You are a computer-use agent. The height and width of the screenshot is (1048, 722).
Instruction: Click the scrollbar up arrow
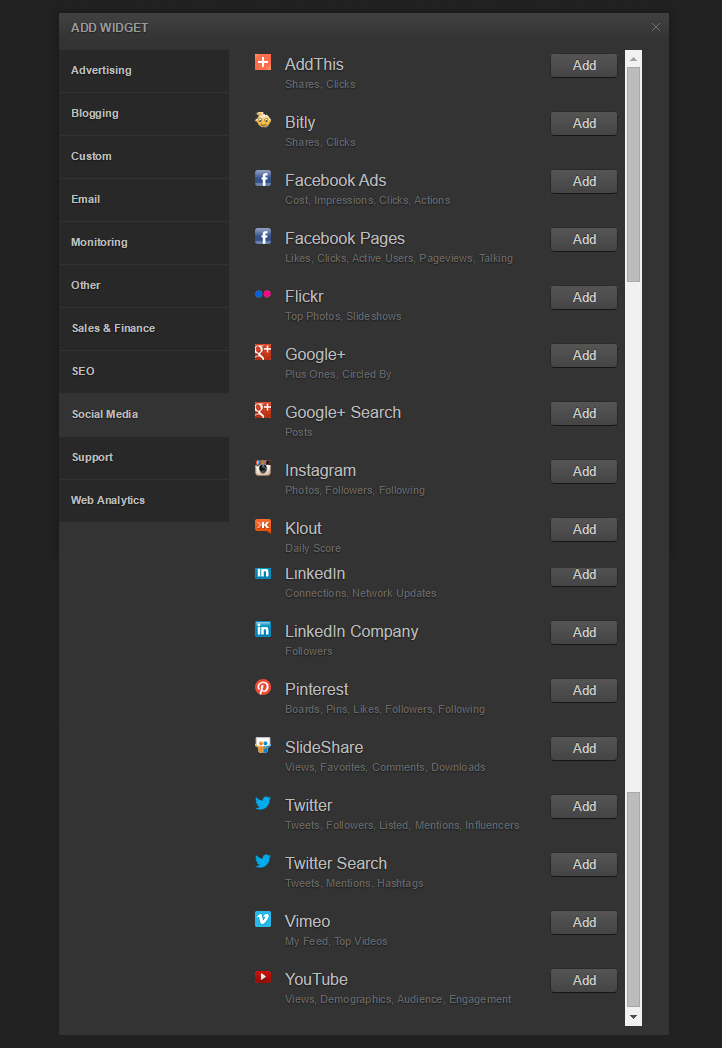point(633,59)
